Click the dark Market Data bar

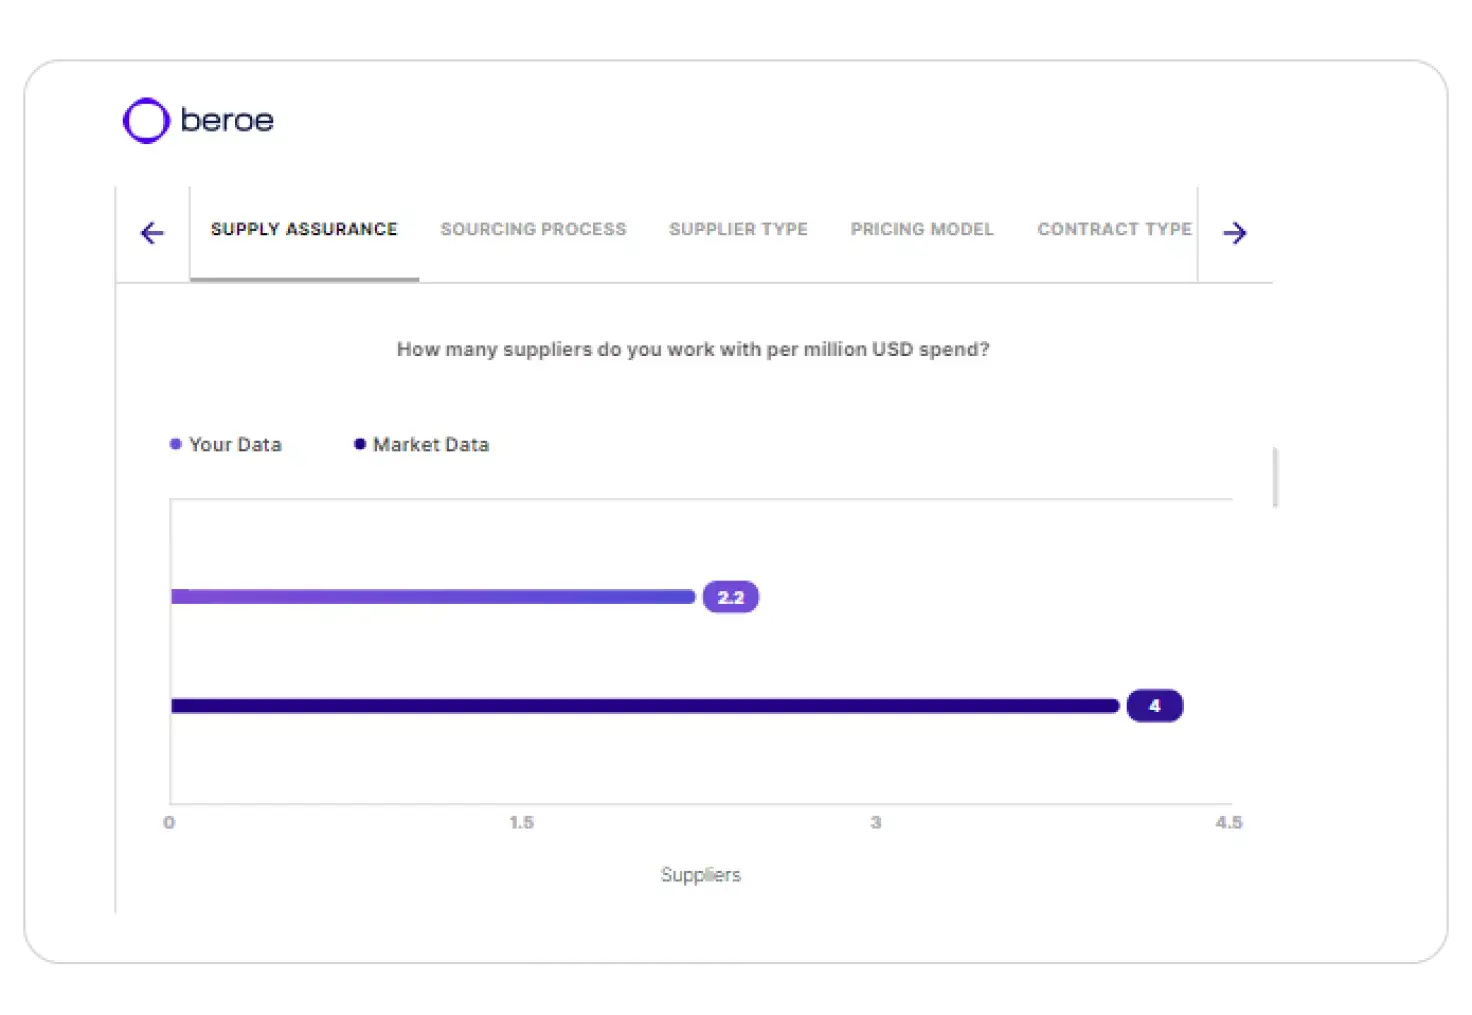[x=644, y=706]
